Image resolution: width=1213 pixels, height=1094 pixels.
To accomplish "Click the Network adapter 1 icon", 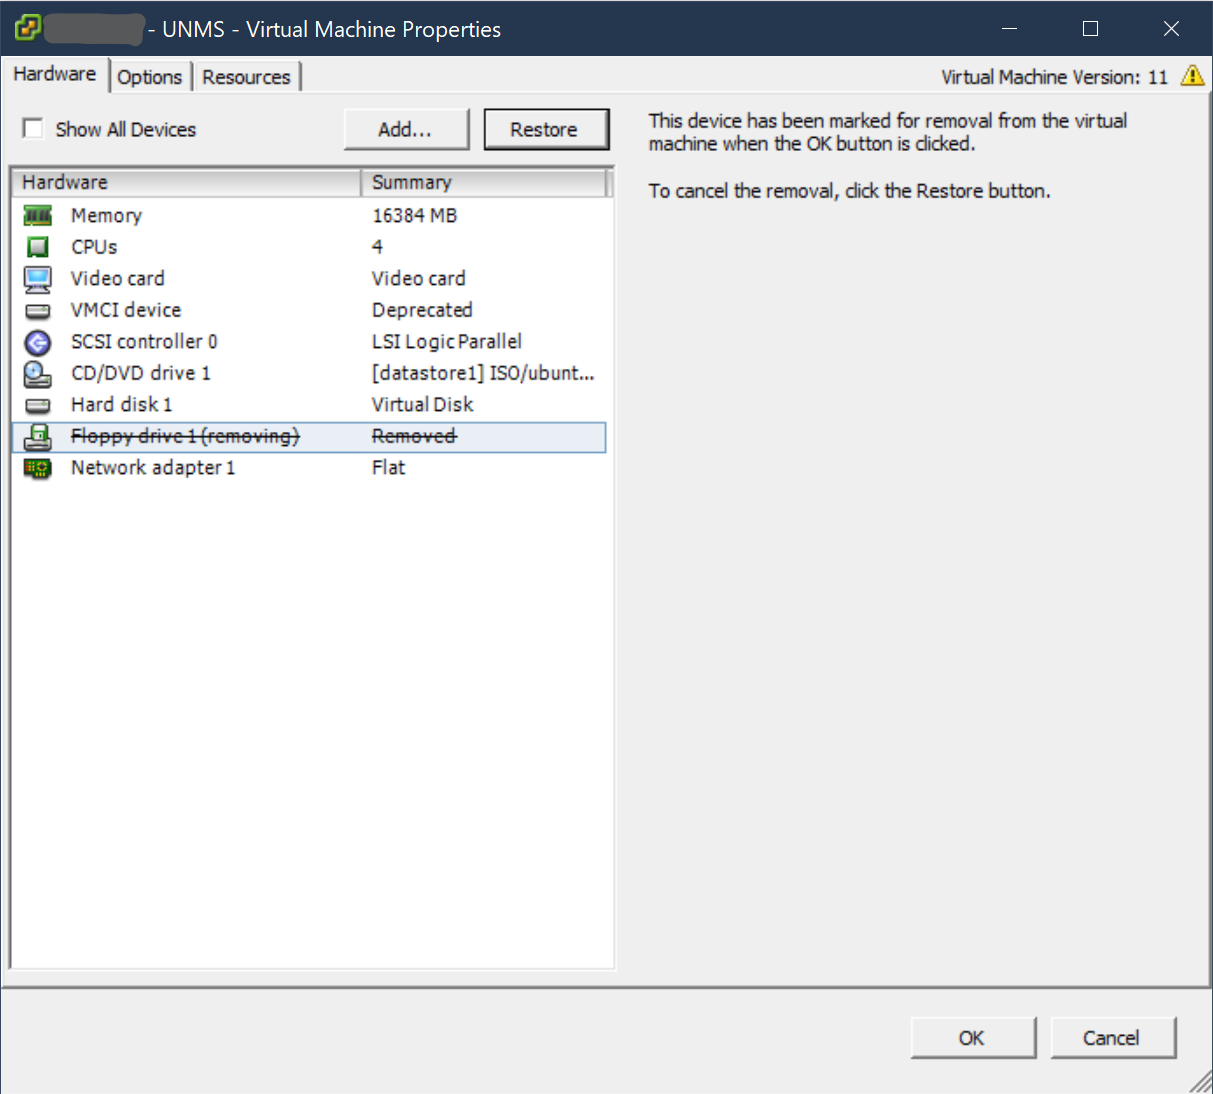I will click(37, 467).
